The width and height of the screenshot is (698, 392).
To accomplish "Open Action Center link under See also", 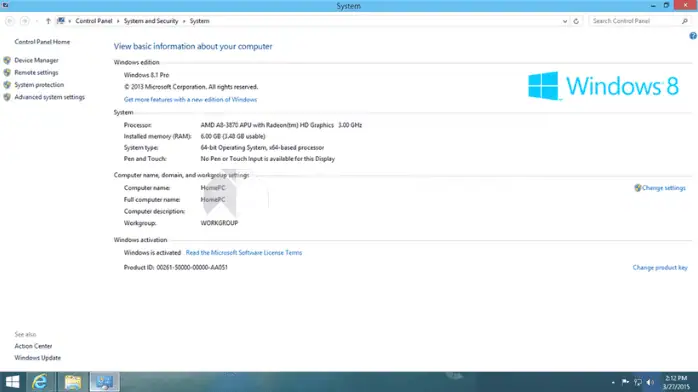I will [33, 346].
